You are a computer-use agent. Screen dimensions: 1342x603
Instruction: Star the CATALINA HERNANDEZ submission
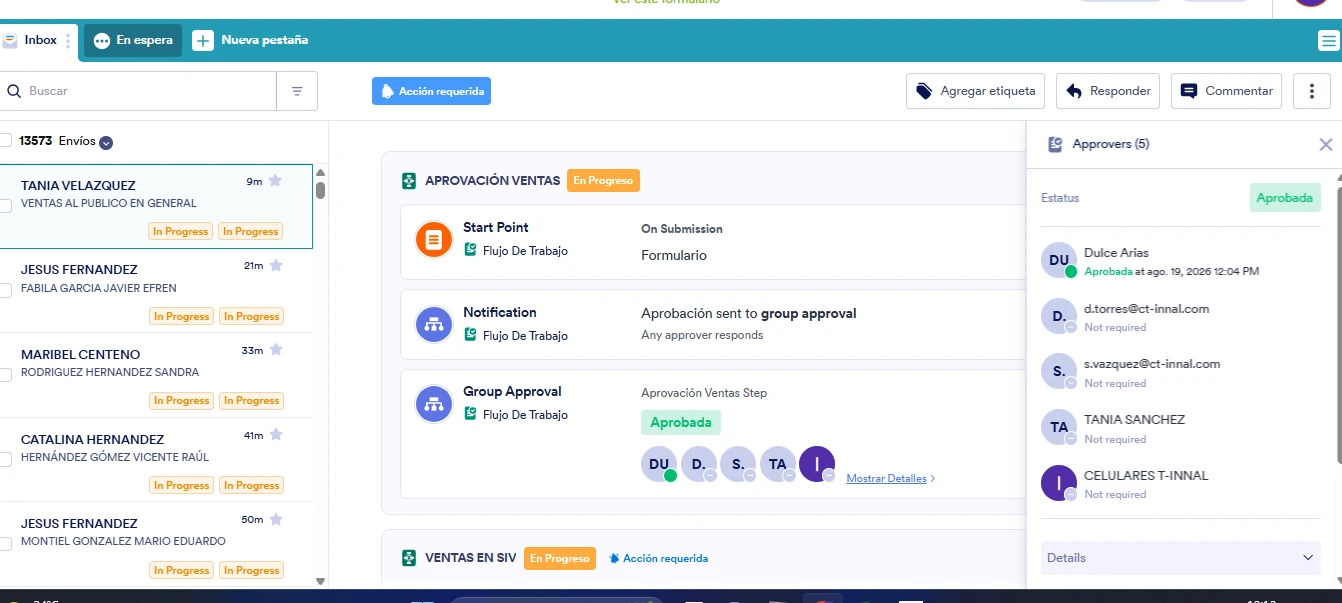(276, 435)
